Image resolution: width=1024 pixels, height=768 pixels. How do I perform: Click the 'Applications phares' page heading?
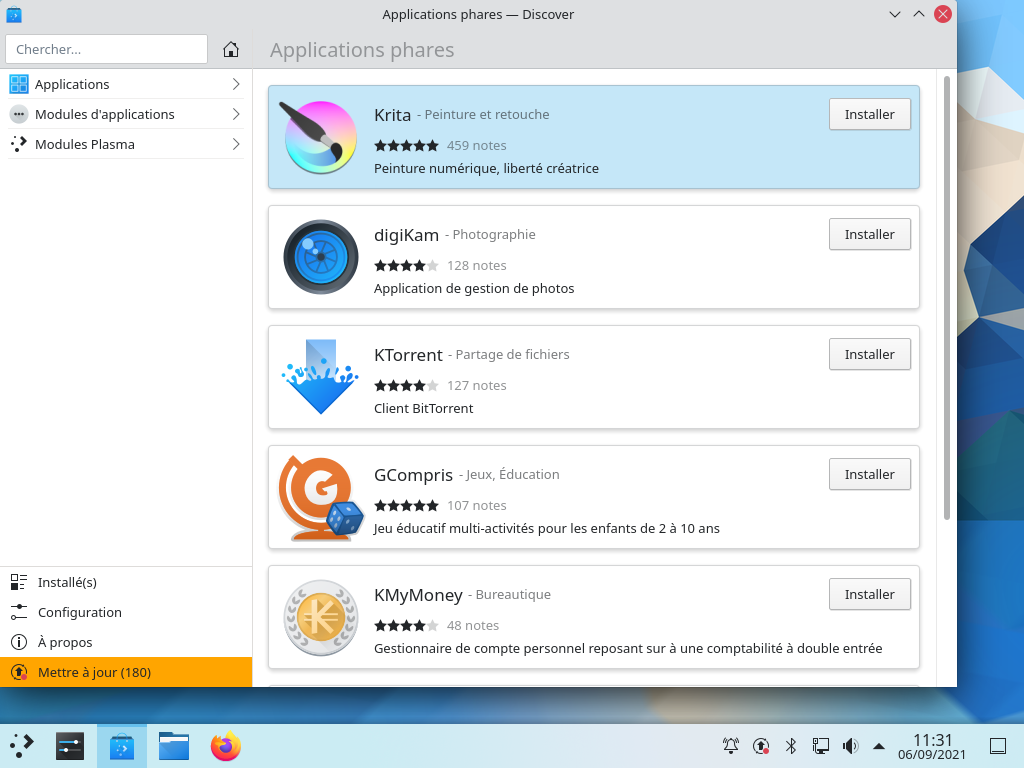pyautogui.click(x=362, y=50)
